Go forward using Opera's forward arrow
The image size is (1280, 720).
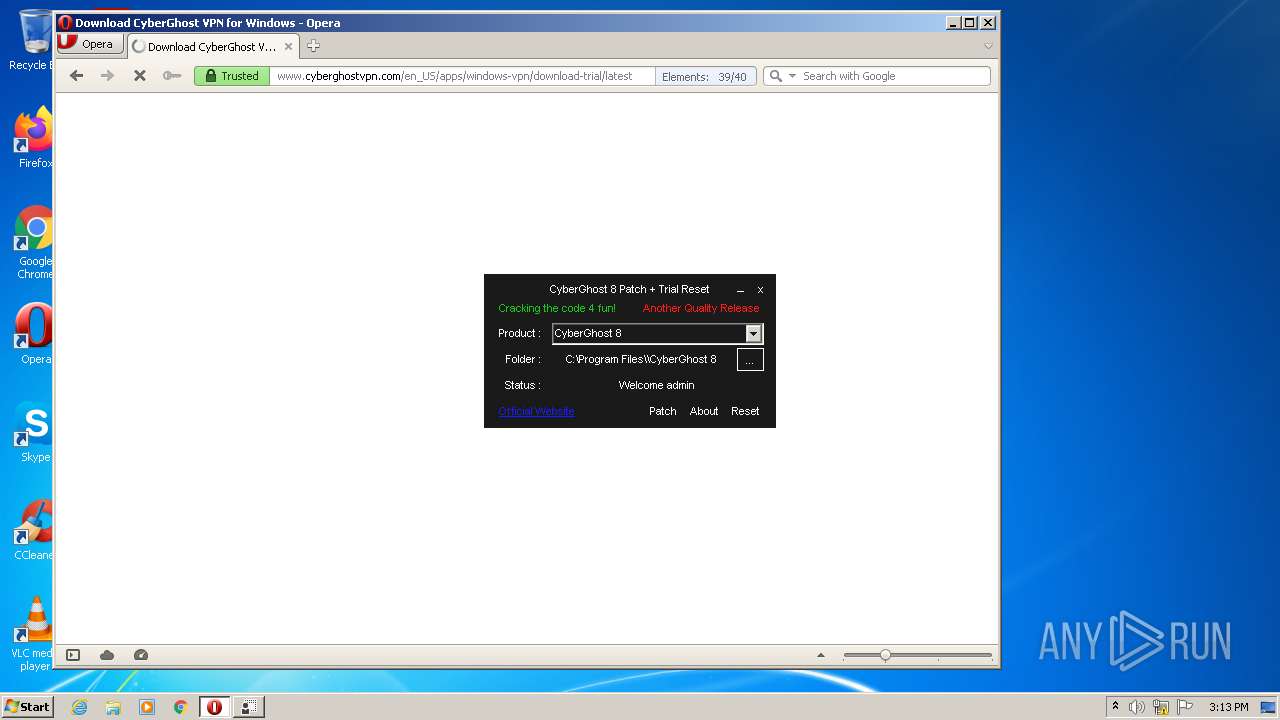pos(107,76)
